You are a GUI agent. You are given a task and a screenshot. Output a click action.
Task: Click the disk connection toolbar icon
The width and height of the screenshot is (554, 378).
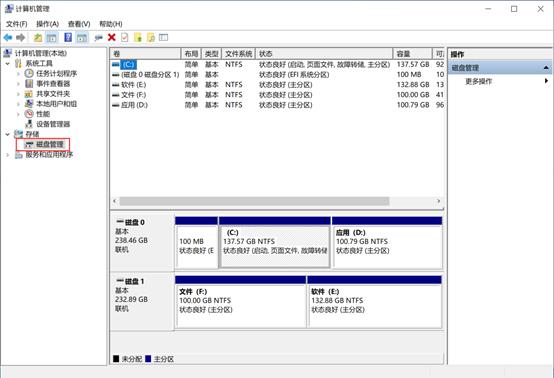click(99, 38)
